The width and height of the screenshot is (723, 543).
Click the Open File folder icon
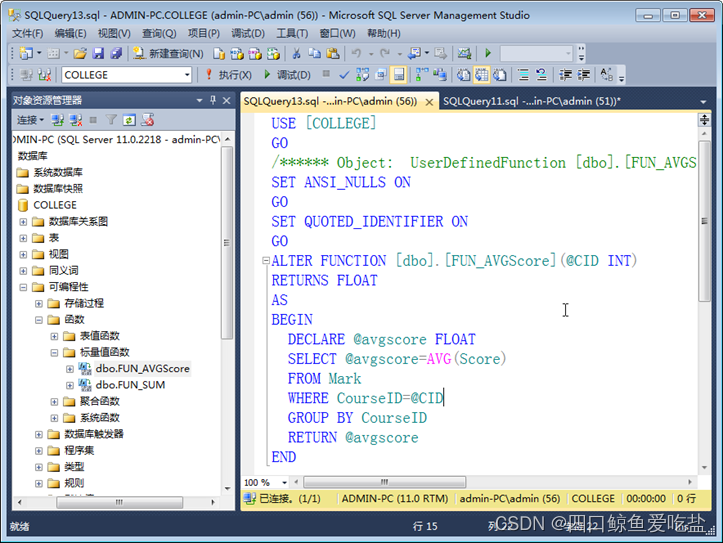[80, 53]
